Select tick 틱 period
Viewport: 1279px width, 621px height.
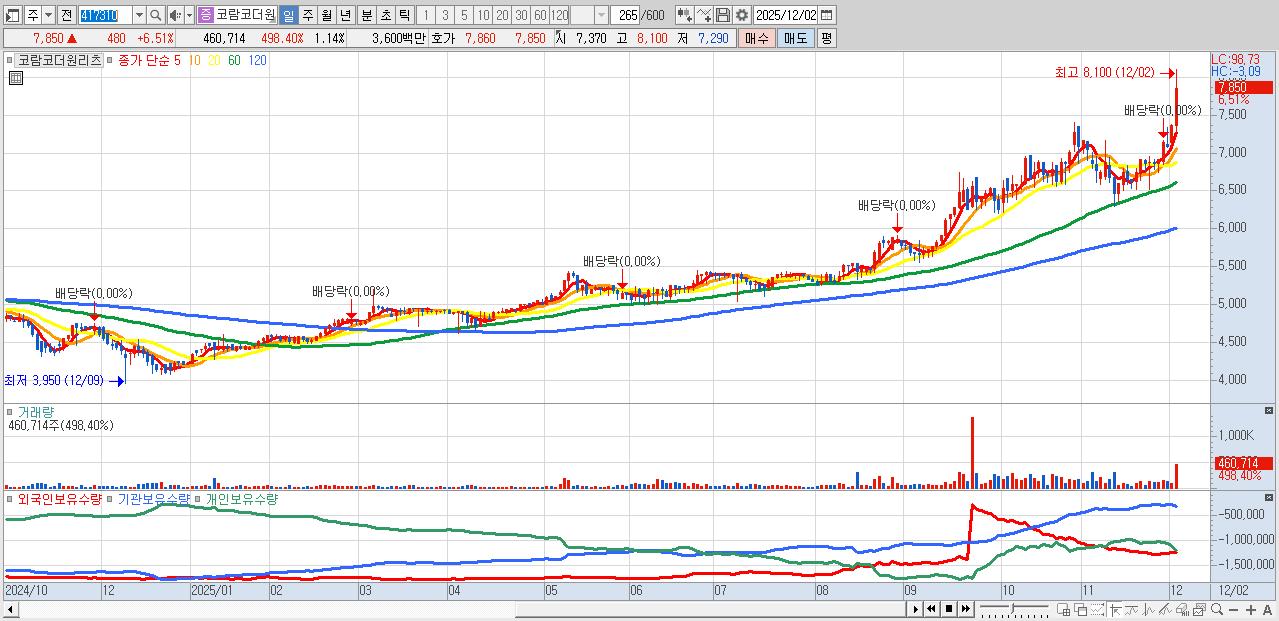[404, 15]
